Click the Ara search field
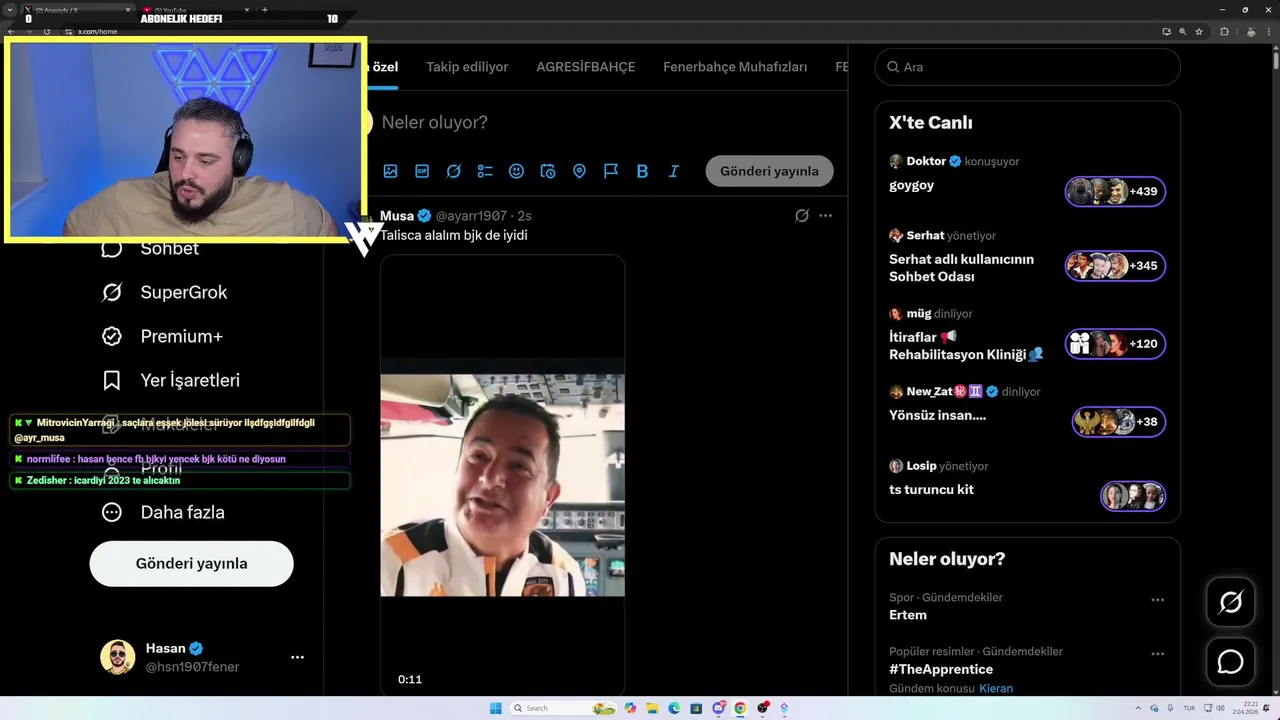 coord(1027,67)
